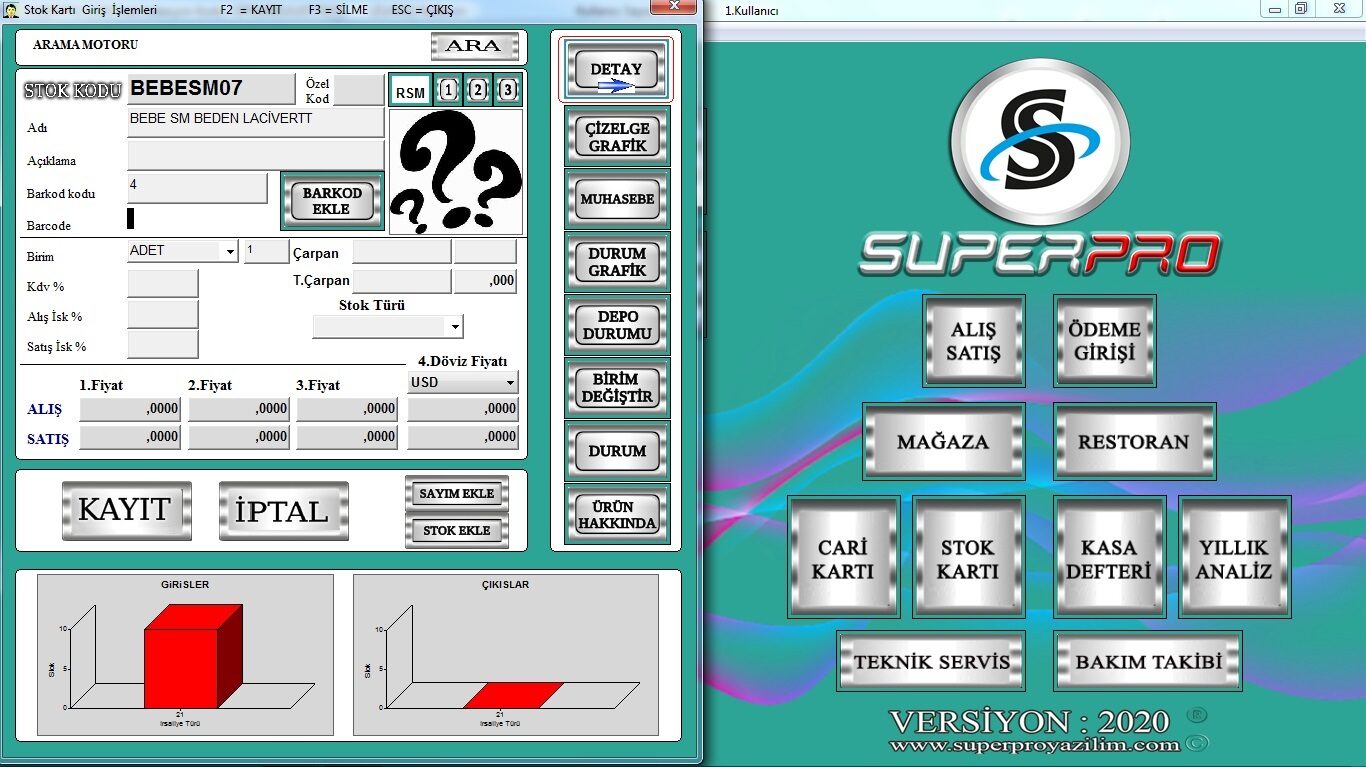Expand the Stok Türü dropdown
Screen dimensions: 1366x767
[x=455, y=327]
